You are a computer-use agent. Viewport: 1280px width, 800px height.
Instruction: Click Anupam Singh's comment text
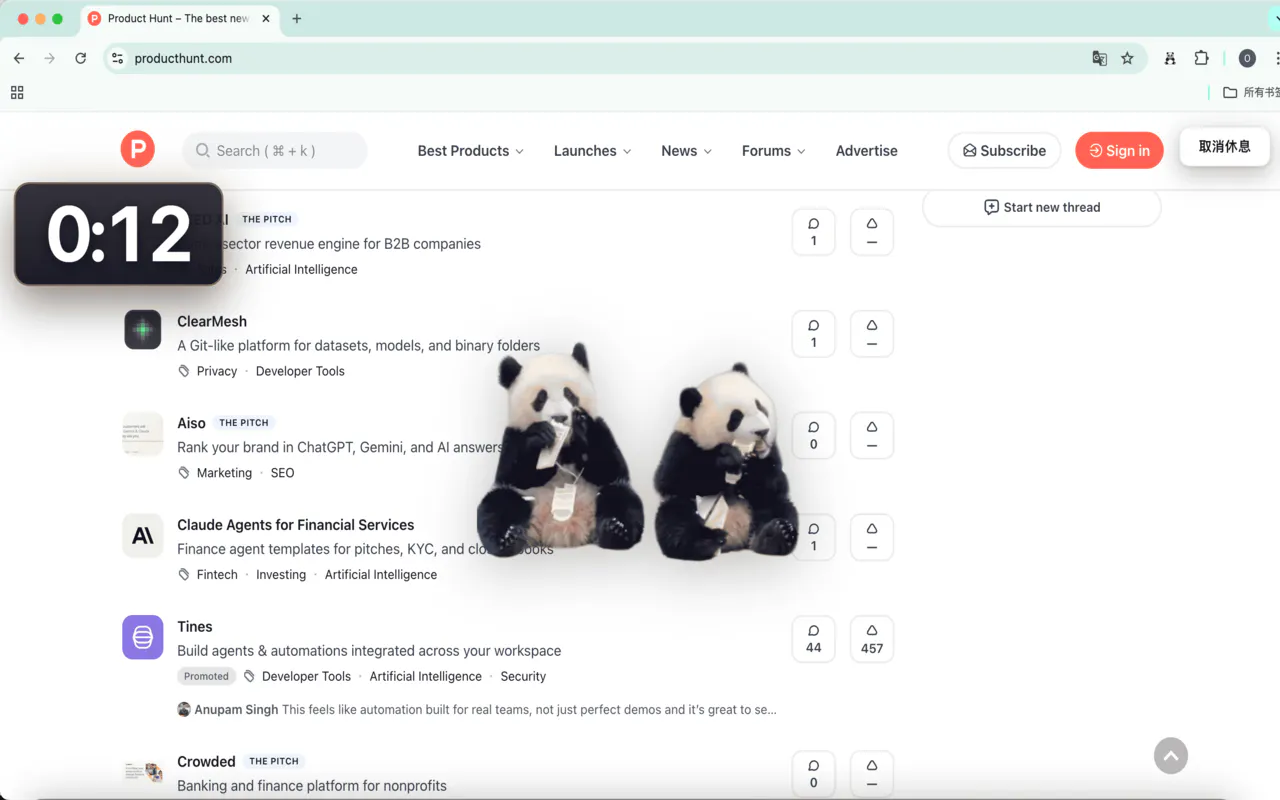(529, 710)
